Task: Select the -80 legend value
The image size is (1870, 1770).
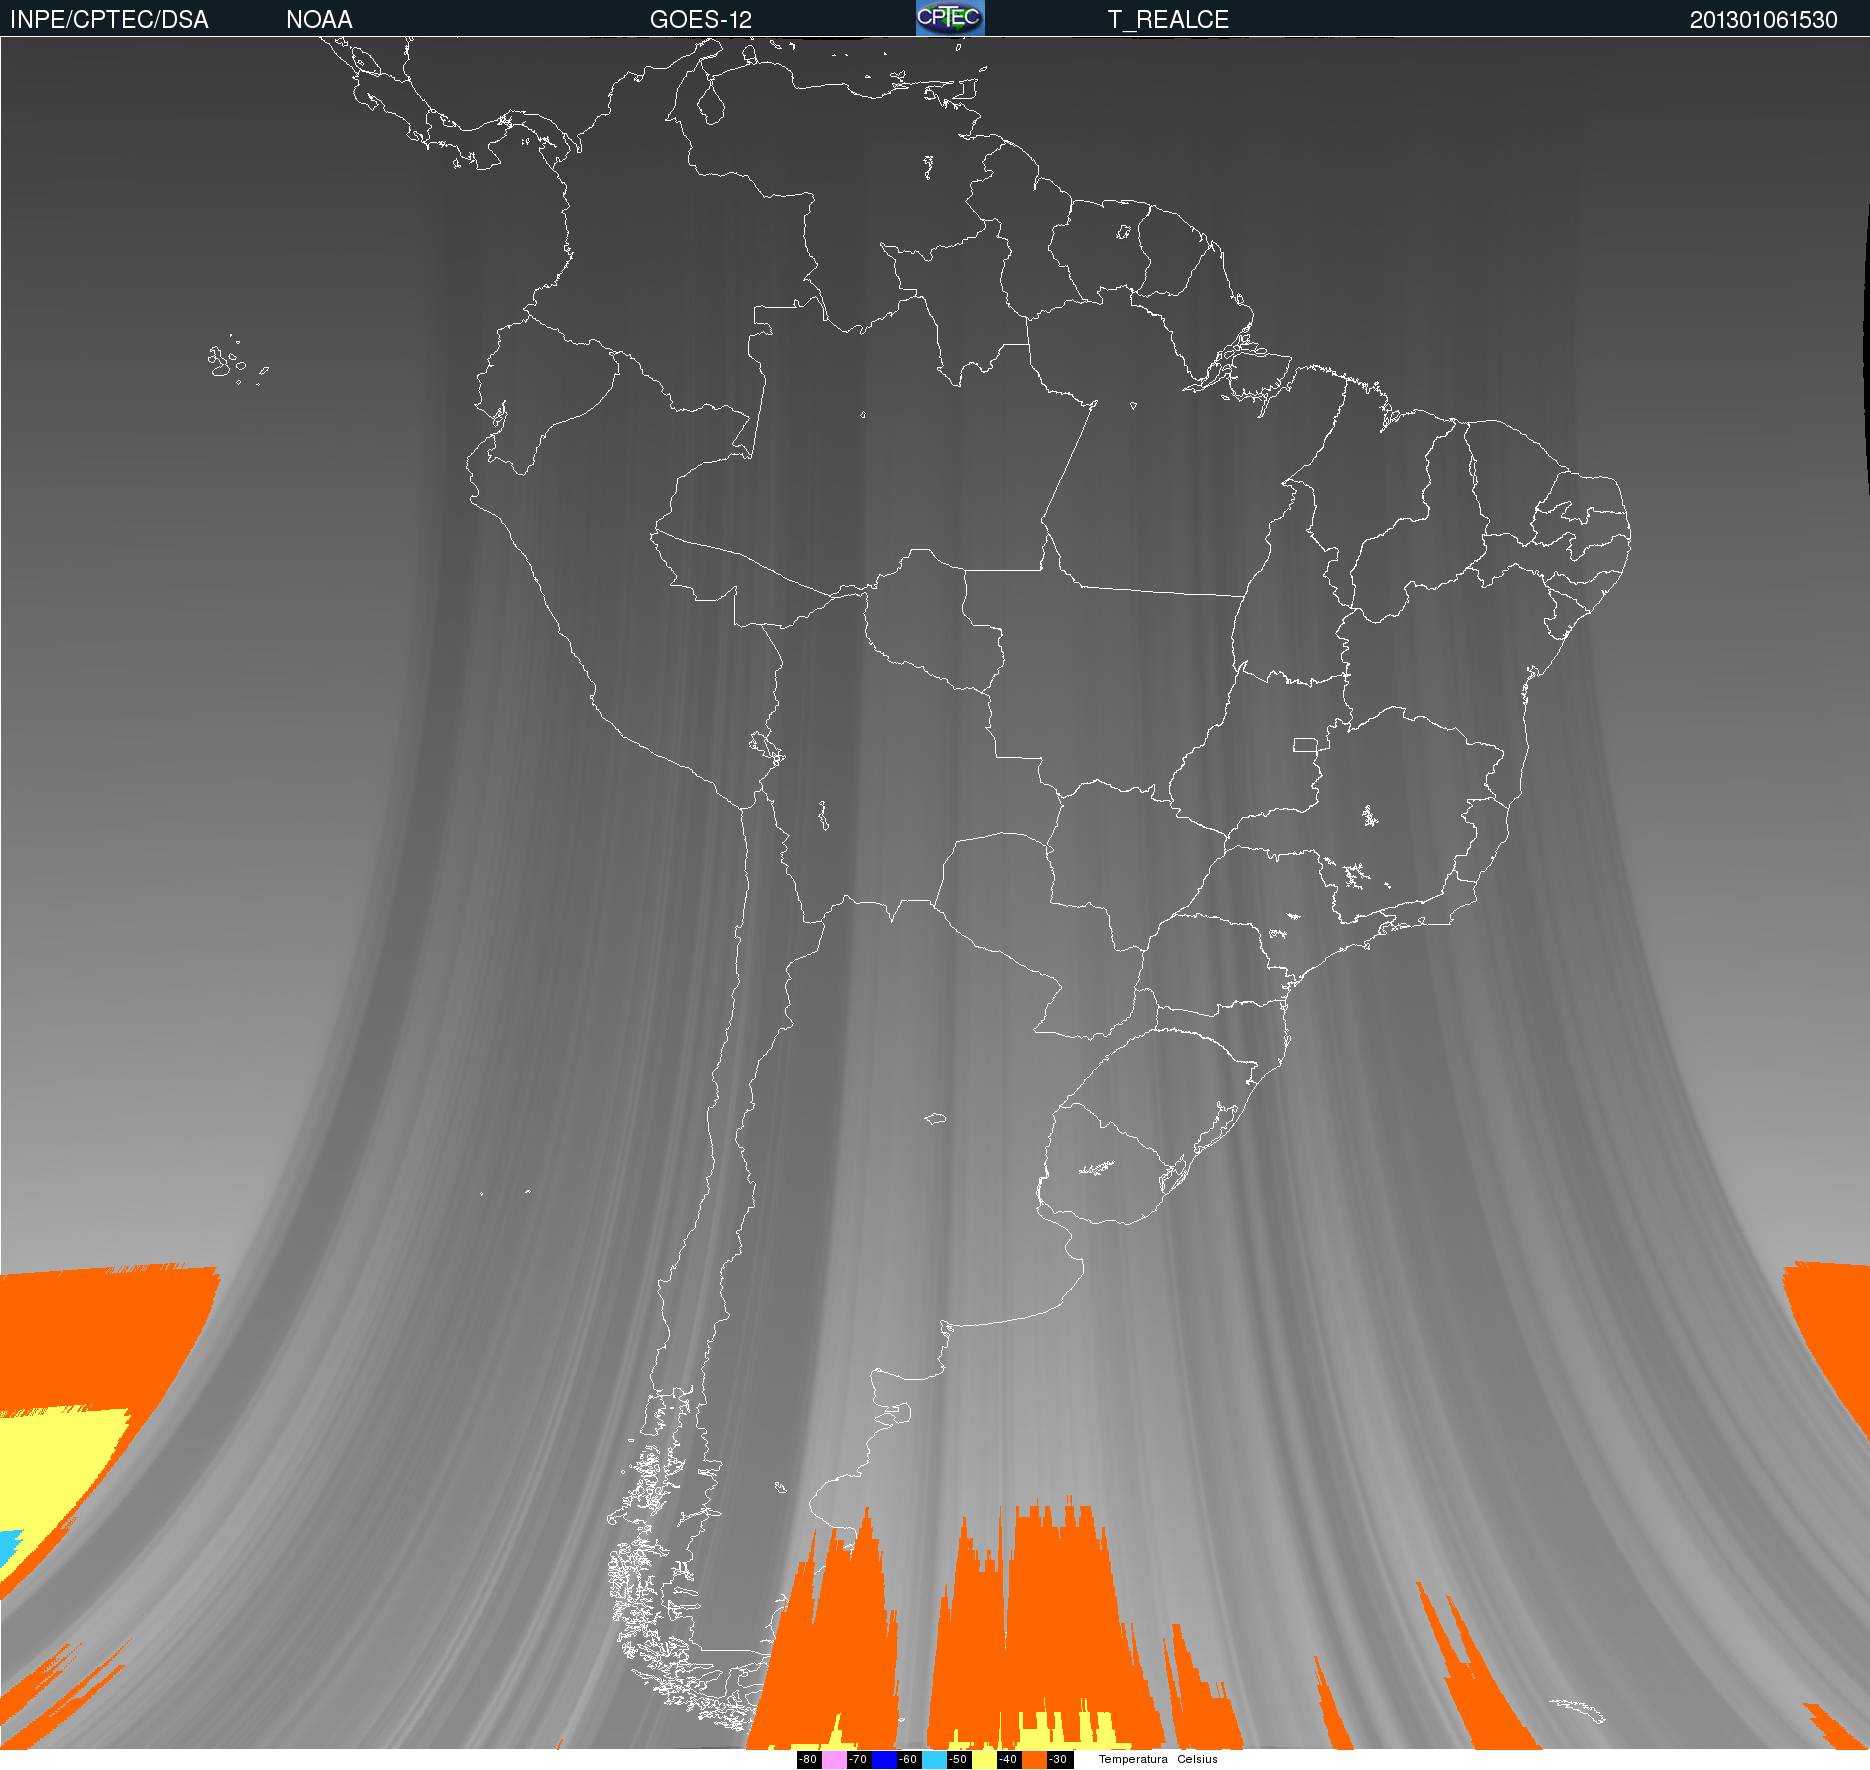Action: (x=808, y=1760)
